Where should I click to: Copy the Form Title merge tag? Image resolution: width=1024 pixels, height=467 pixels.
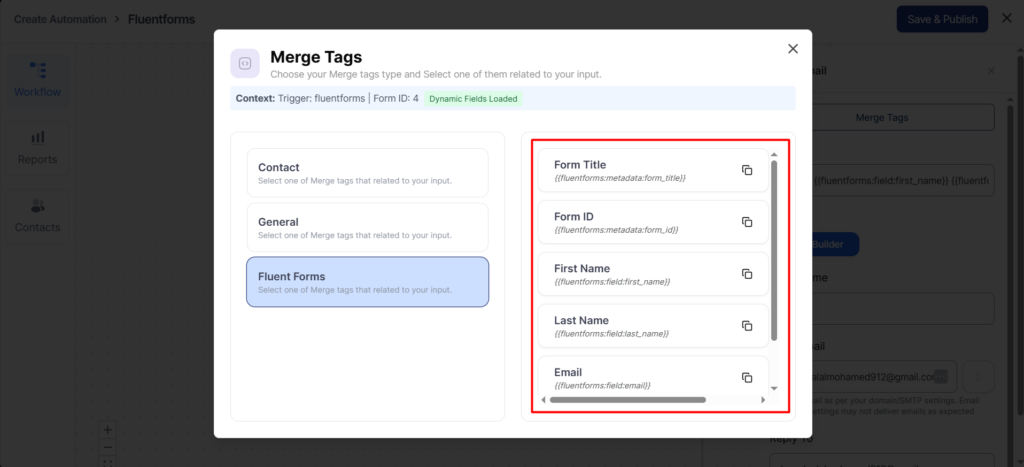746,170
